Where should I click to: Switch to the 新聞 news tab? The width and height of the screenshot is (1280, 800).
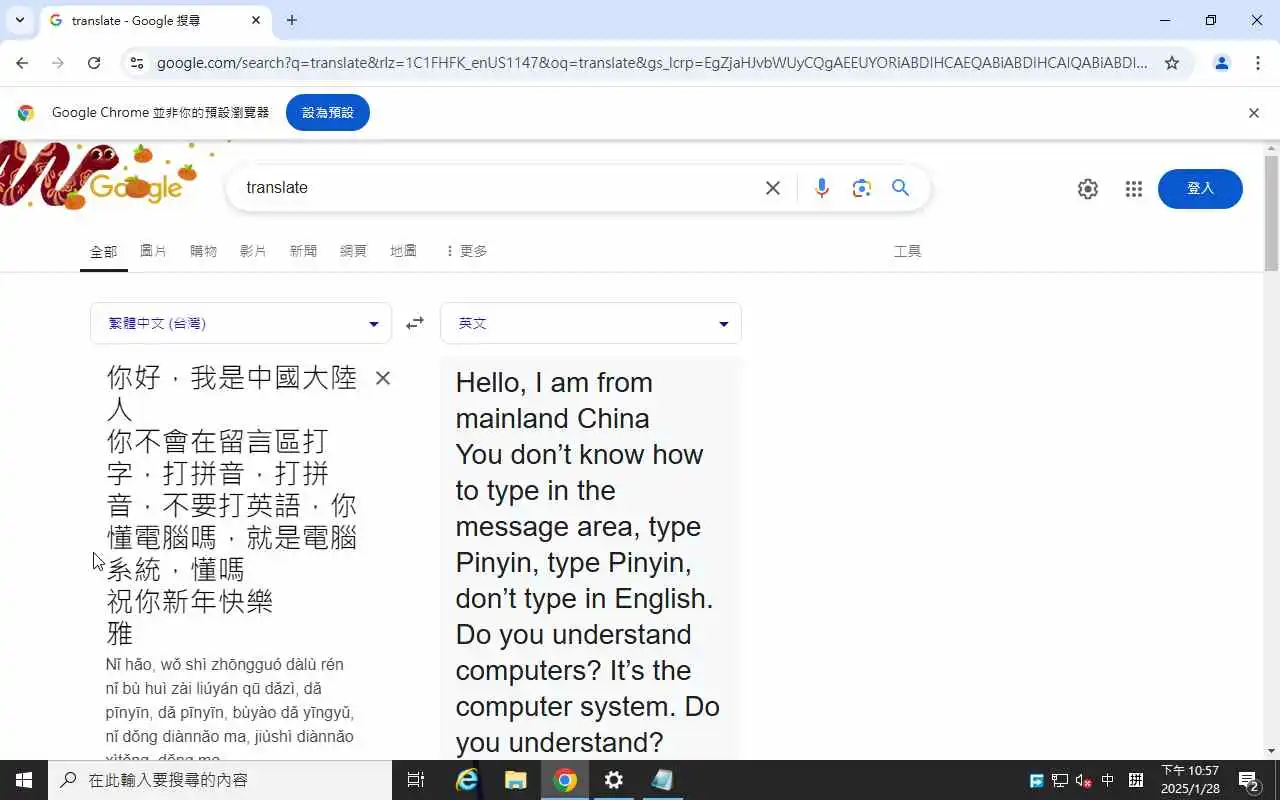303,251
